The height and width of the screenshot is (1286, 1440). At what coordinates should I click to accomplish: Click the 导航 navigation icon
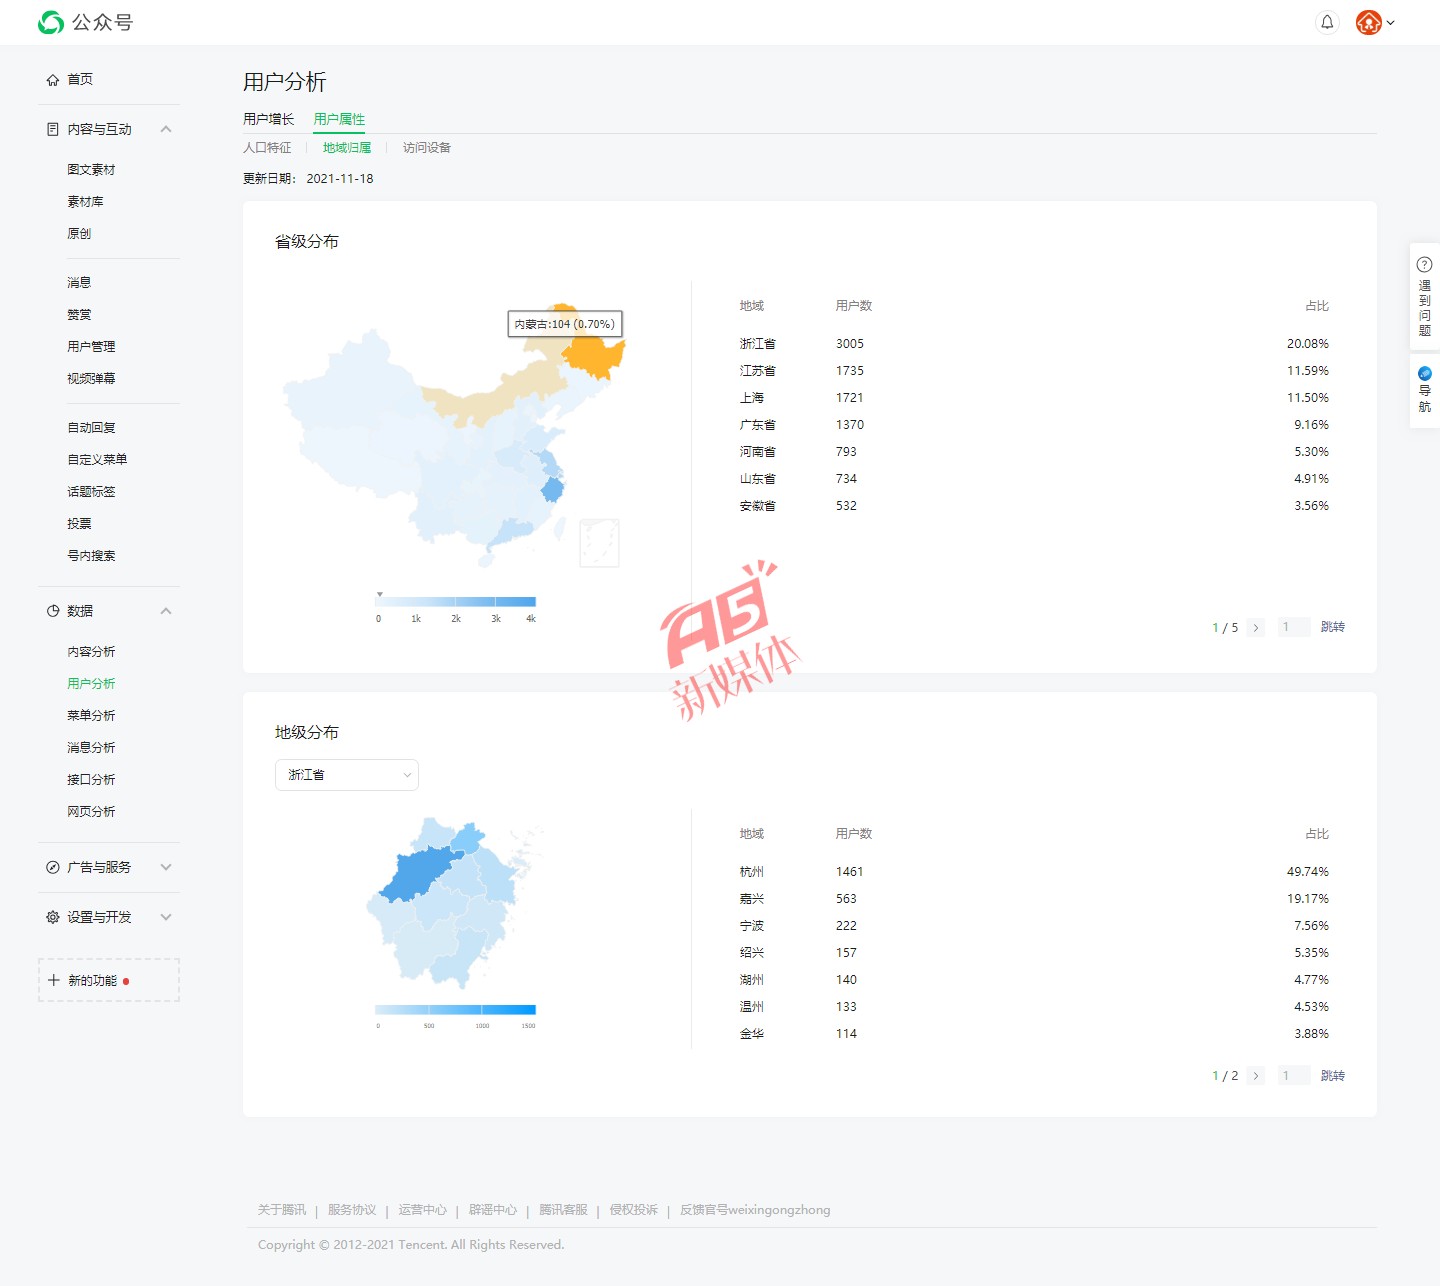click(1424, 374)
